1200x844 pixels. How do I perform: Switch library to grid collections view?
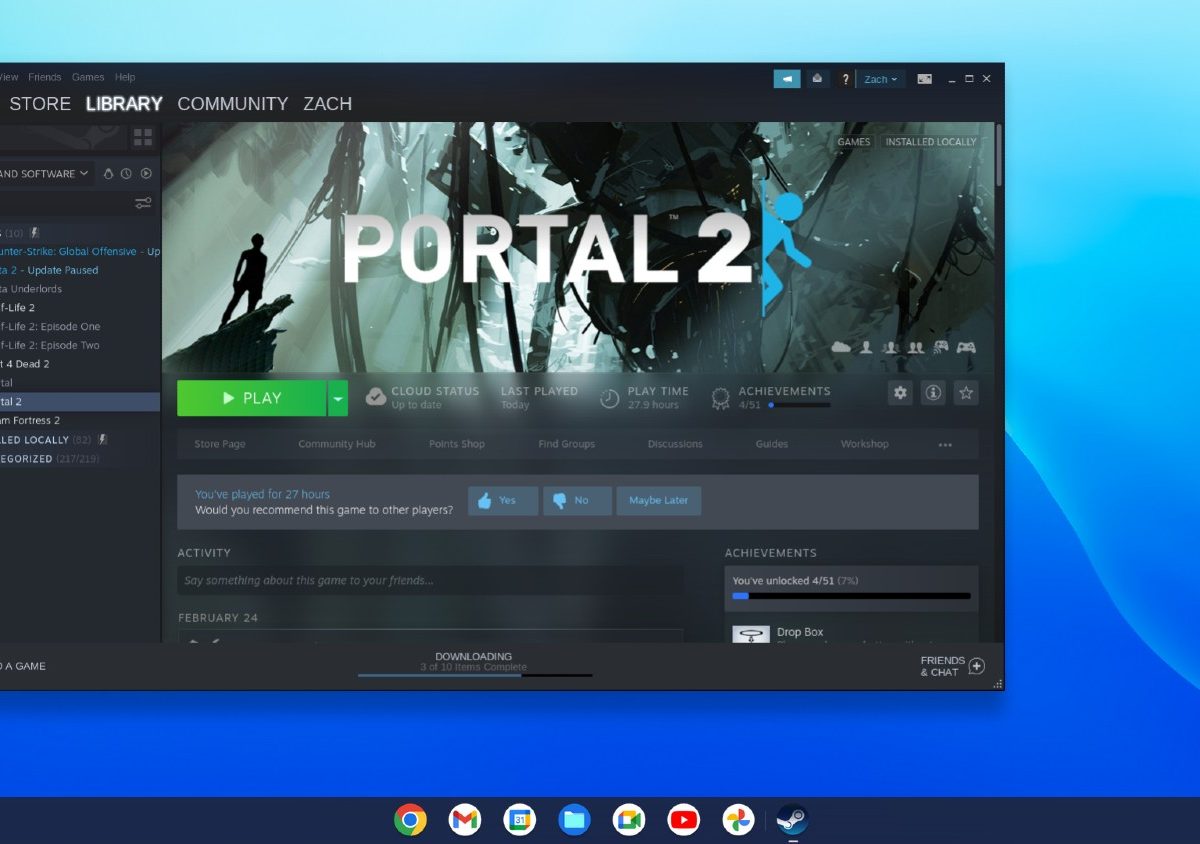pyautogui.click(x=143, y=137)
